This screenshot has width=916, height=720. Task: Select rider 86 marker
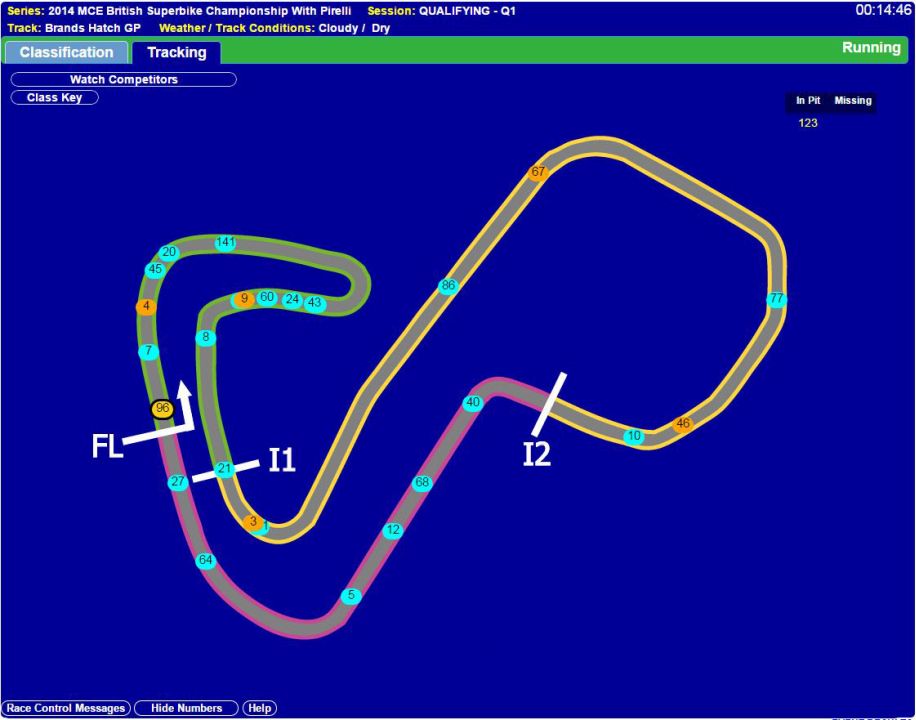(x=448, y=286)
